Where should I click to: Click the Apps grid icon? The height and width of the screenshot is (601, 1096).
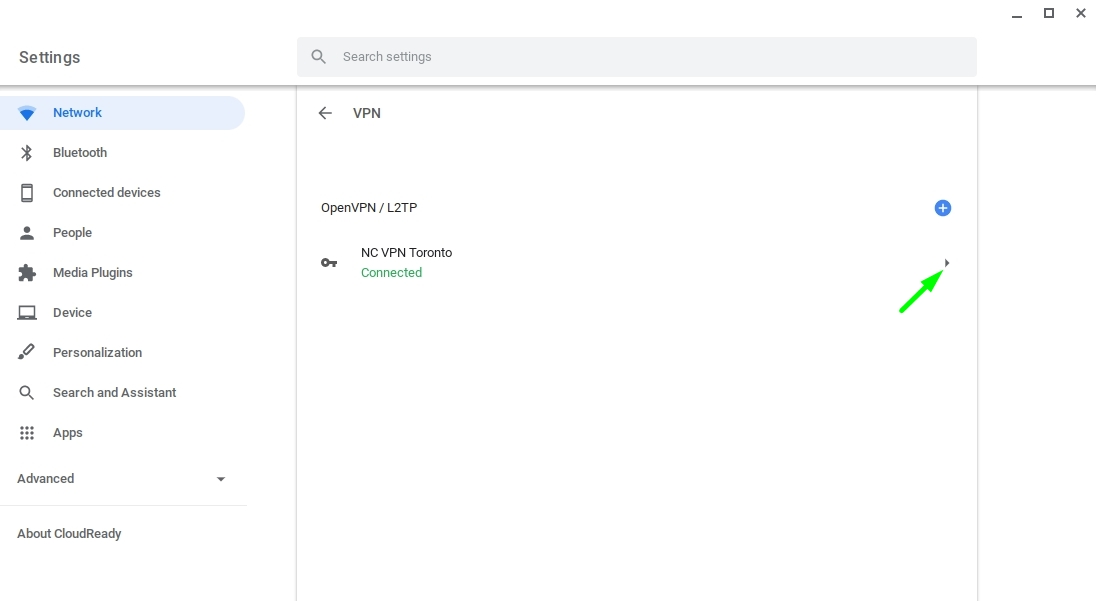27,433
